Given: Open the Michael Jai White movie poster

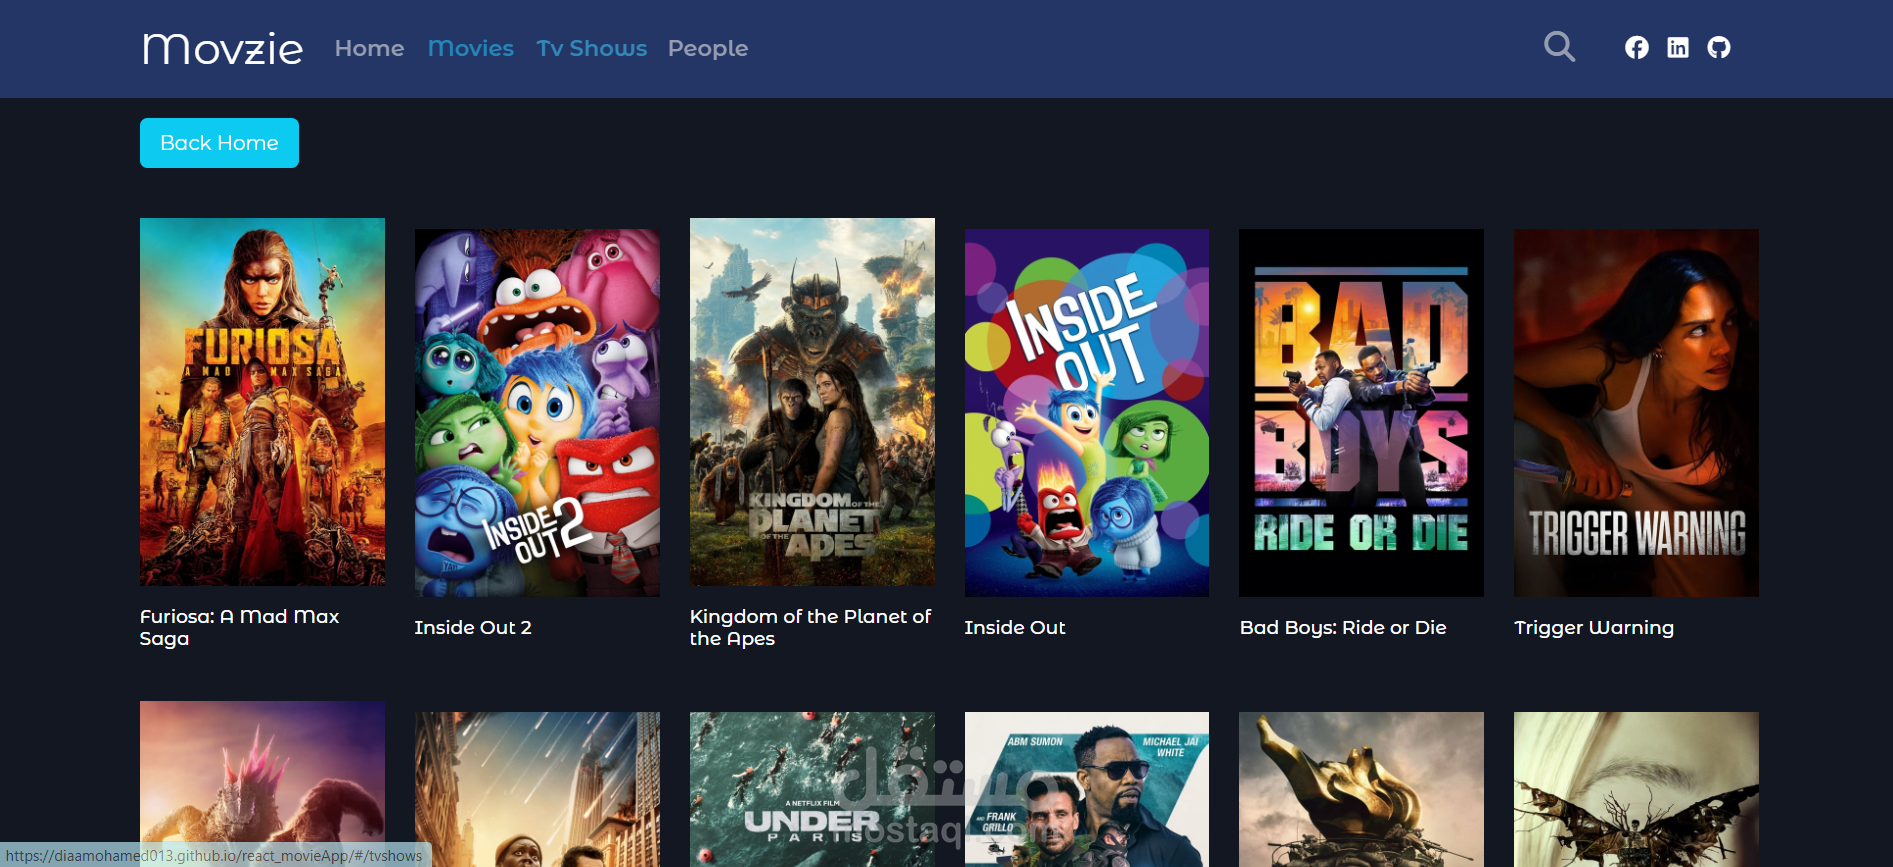Looking at the screenshot, I should click(1087, 789).
